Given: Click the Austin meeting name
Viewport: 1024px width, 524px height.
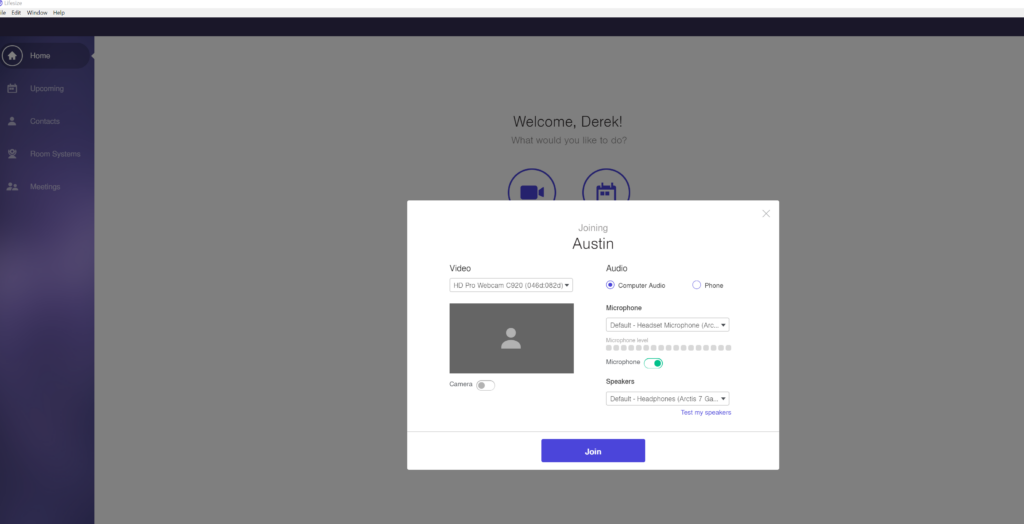Looking at the screenshot, I should [593, 244].
